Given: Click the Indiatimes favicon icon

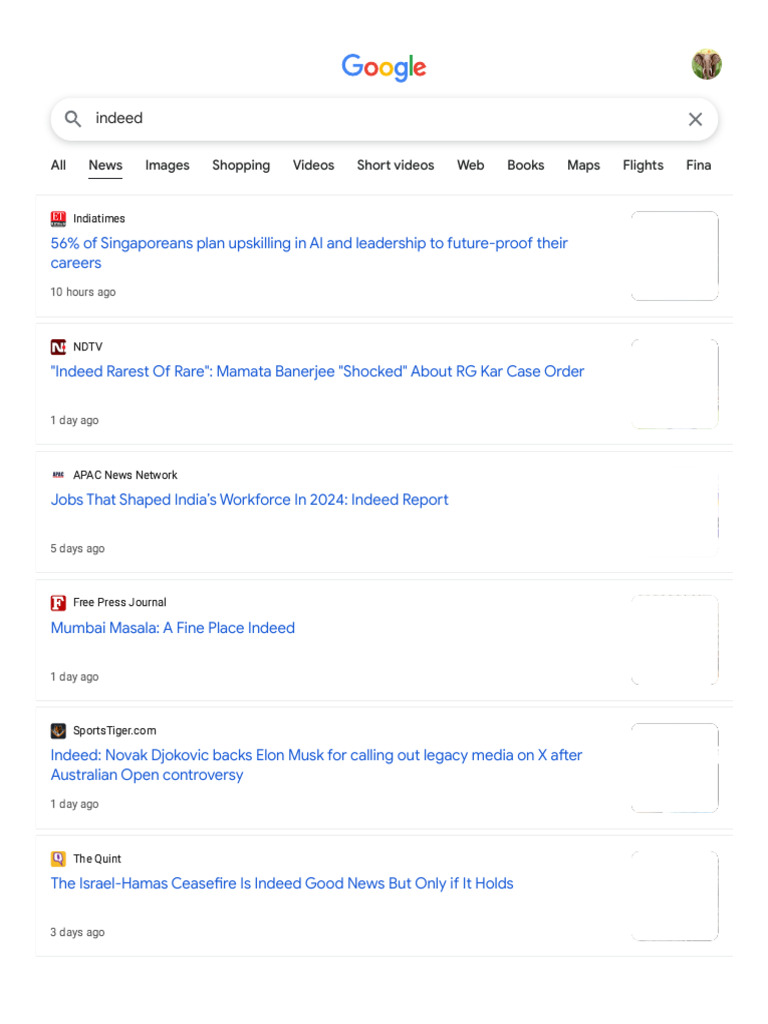Looking at the screenshot, I should [x=58, y=219].
